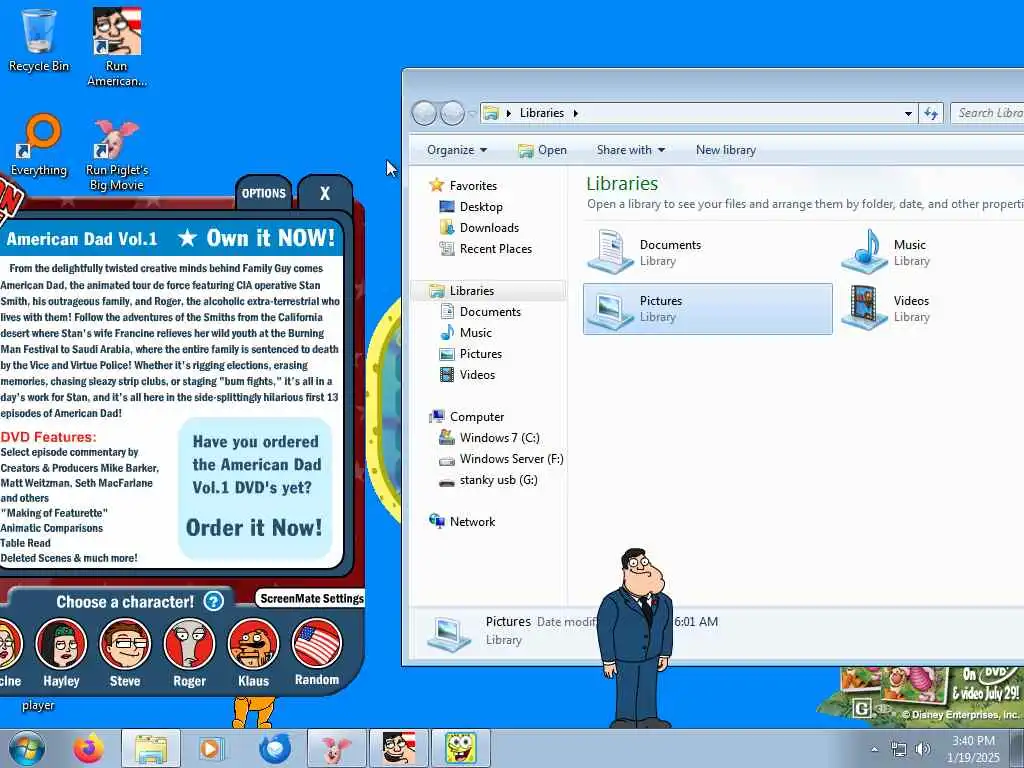
Task: Select Videos under Libraries in sidebar
Action: point(477,374)
